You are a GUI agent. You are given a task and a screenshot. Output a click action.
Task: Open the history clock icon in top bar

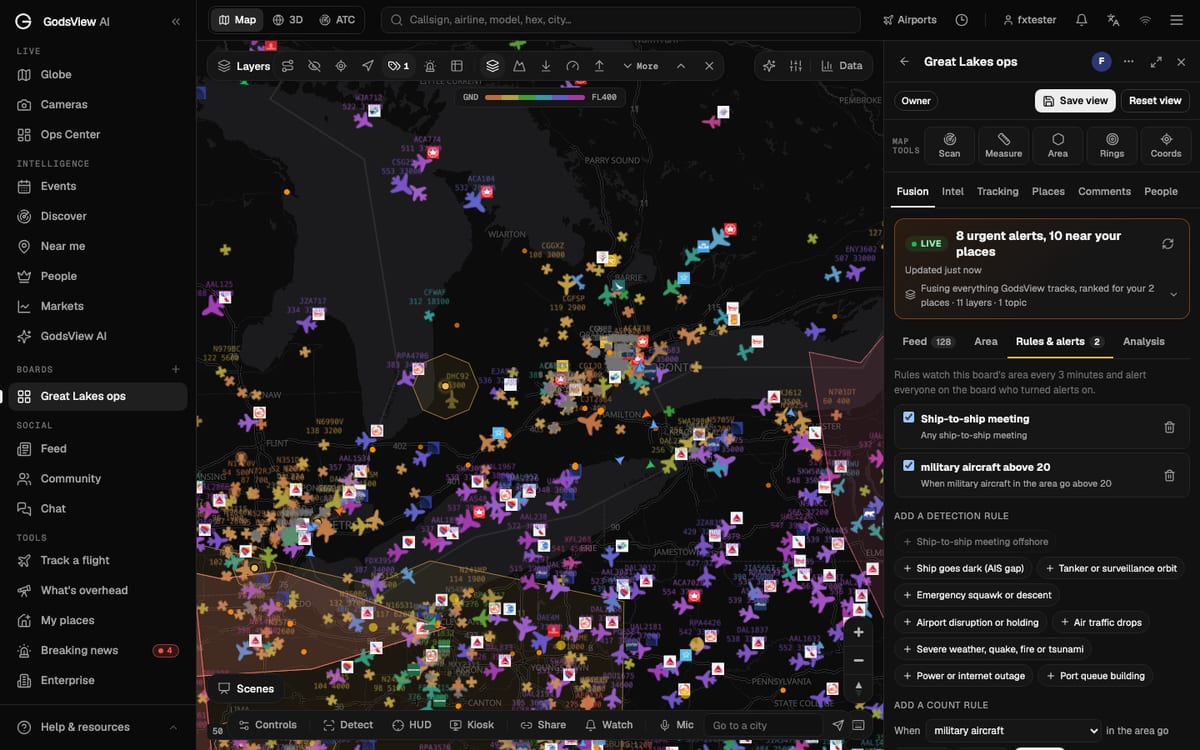961,20
